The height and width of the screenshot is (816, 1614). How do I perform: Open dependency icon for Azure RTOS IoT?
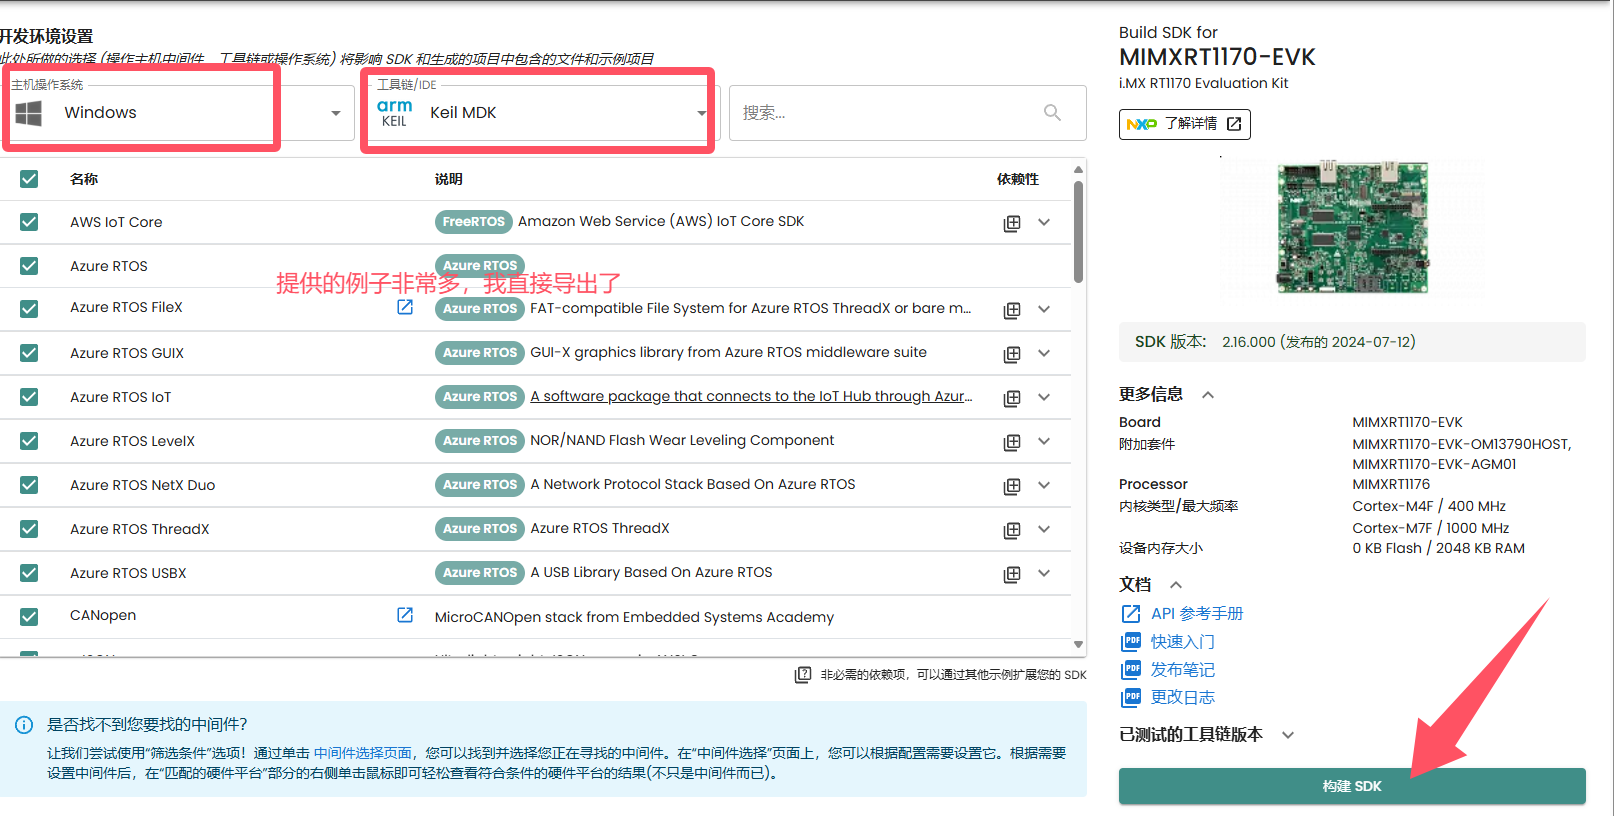point(1012,398)
